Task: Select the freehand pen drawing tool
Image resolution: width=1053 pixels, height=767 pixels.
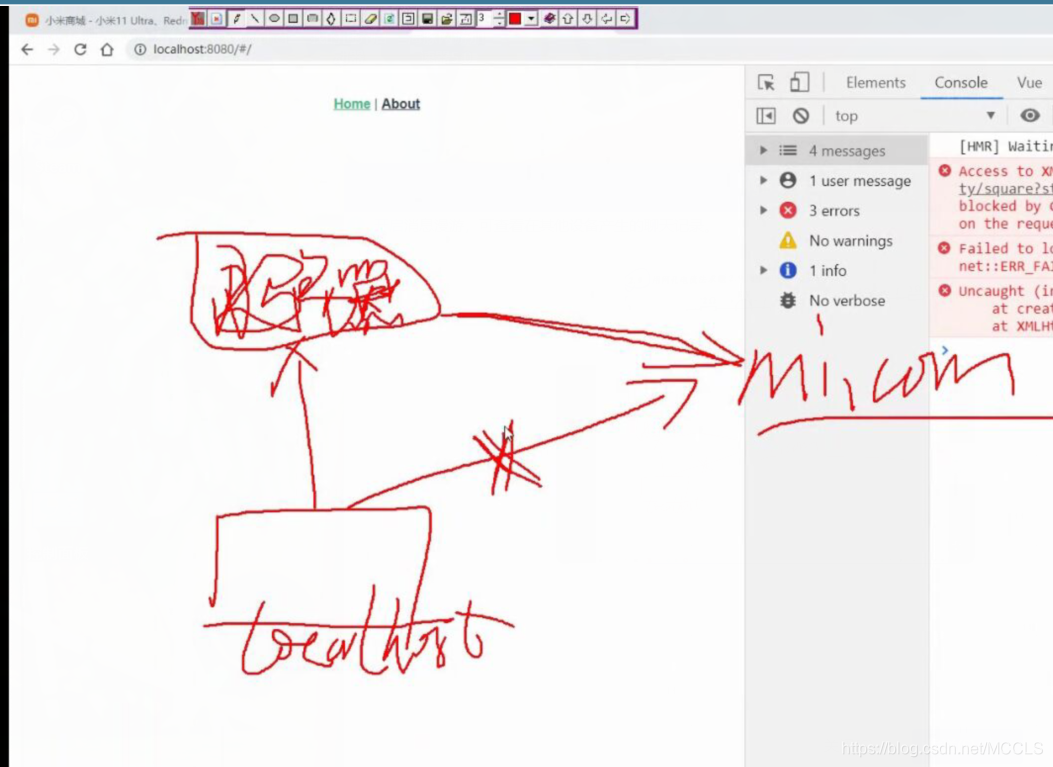Action: click(x=236, y=19)
